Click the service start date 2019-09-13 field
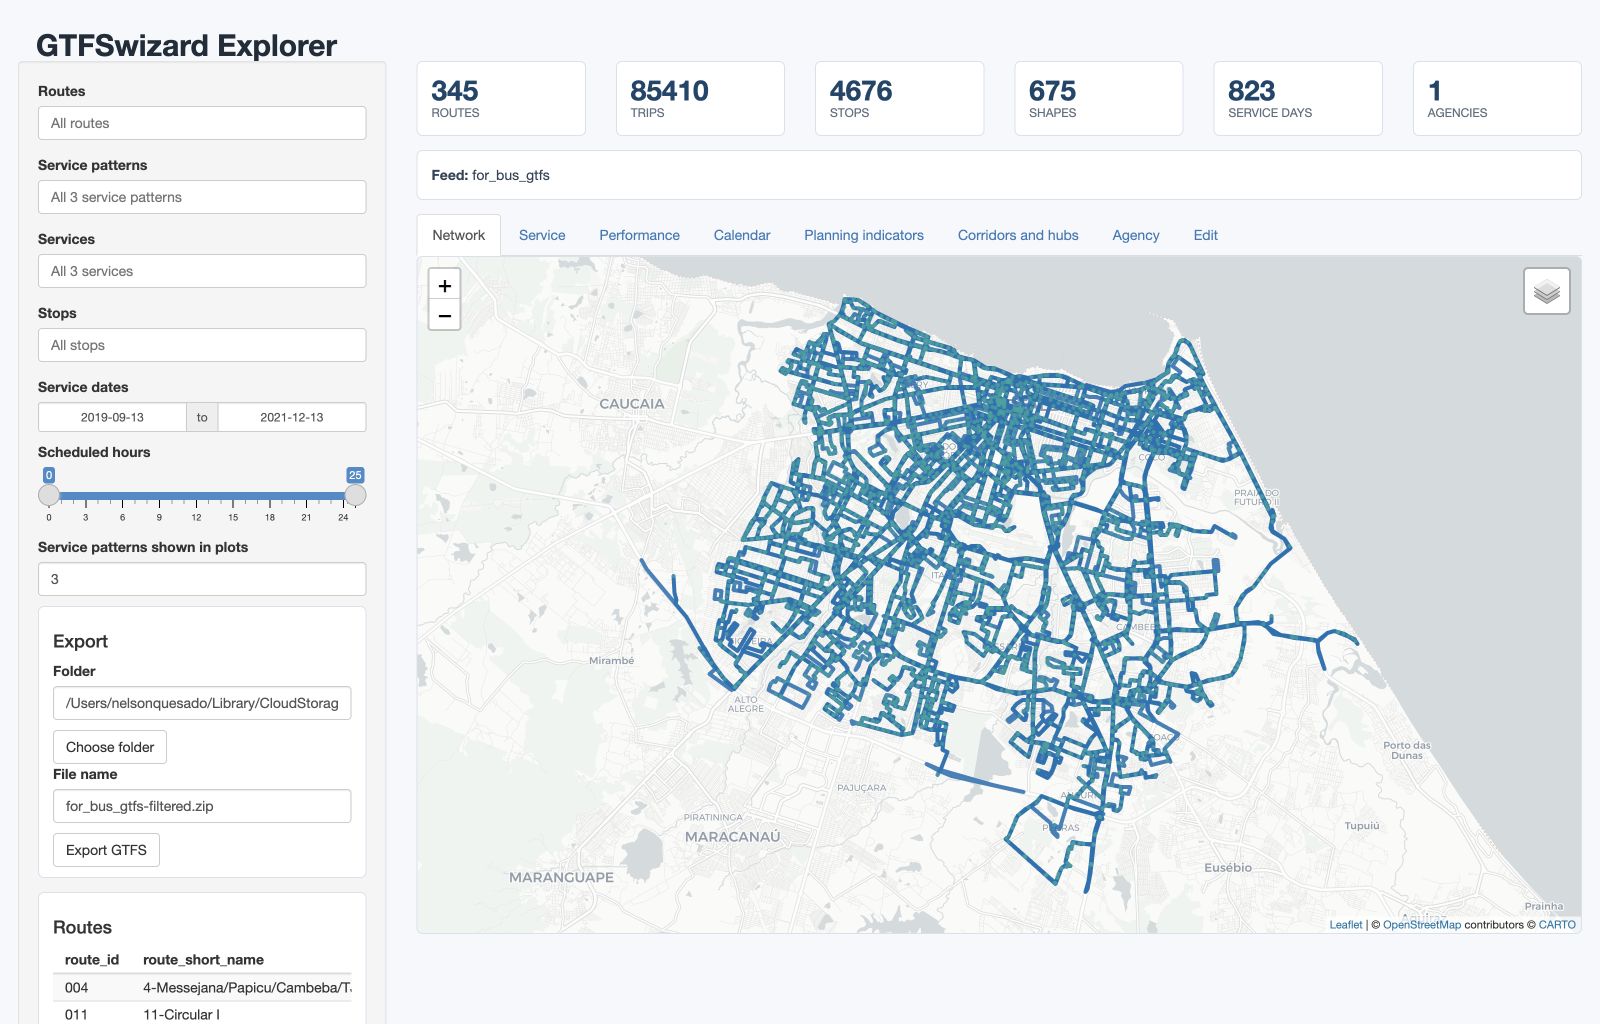The image size is (1600, 1024). click(112, 417)
